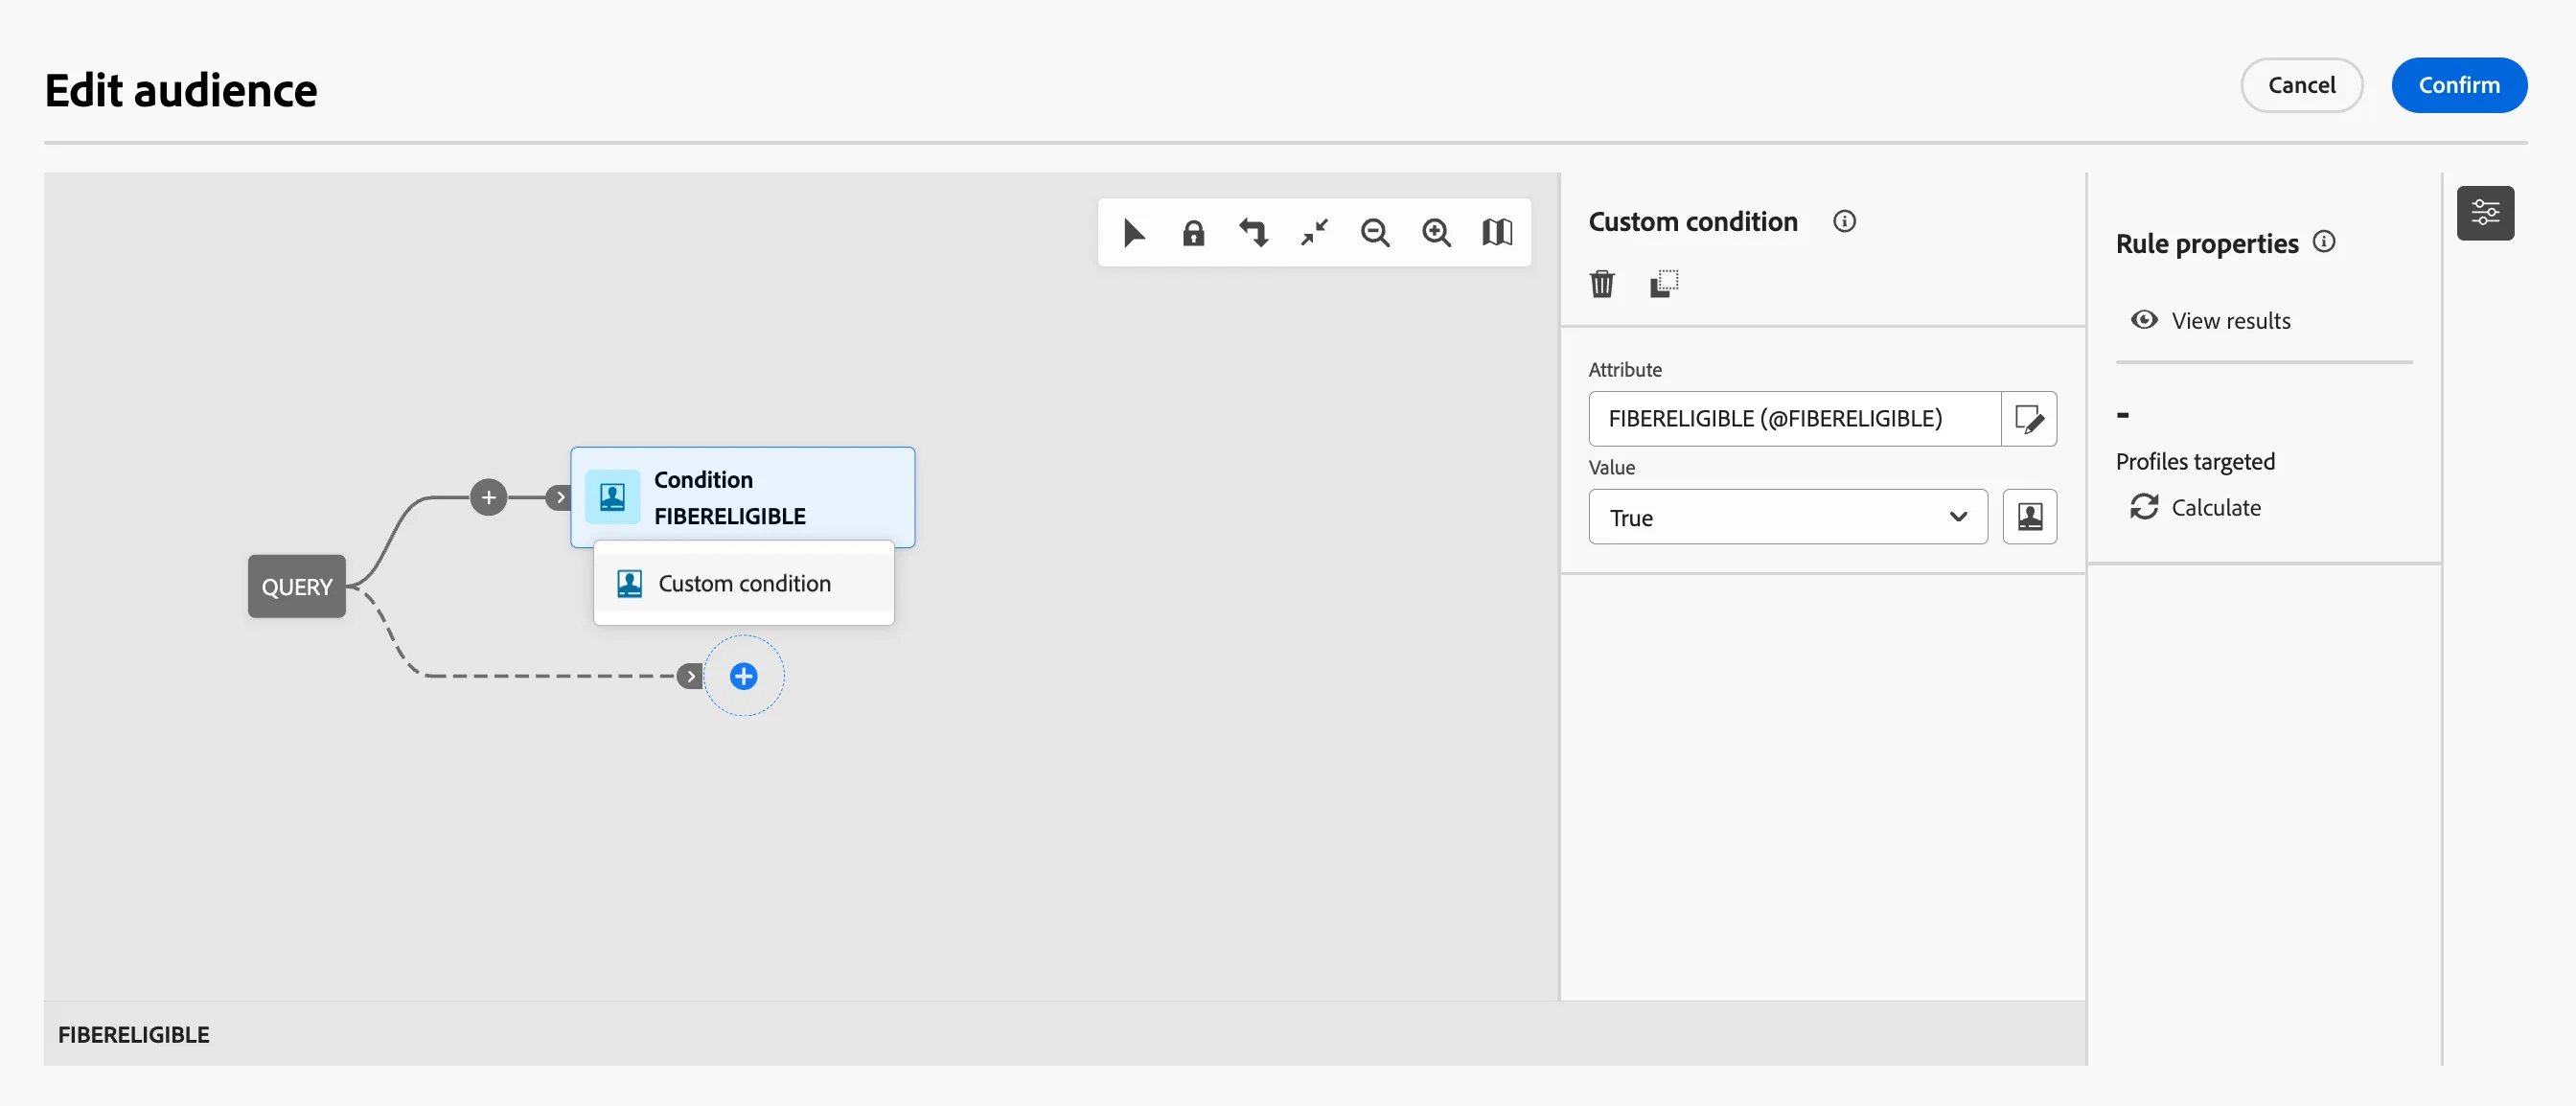Viewport: 2576px width, 1106px height.
Task: Toggle the canvas lock icon
Action: [1193, 233]
